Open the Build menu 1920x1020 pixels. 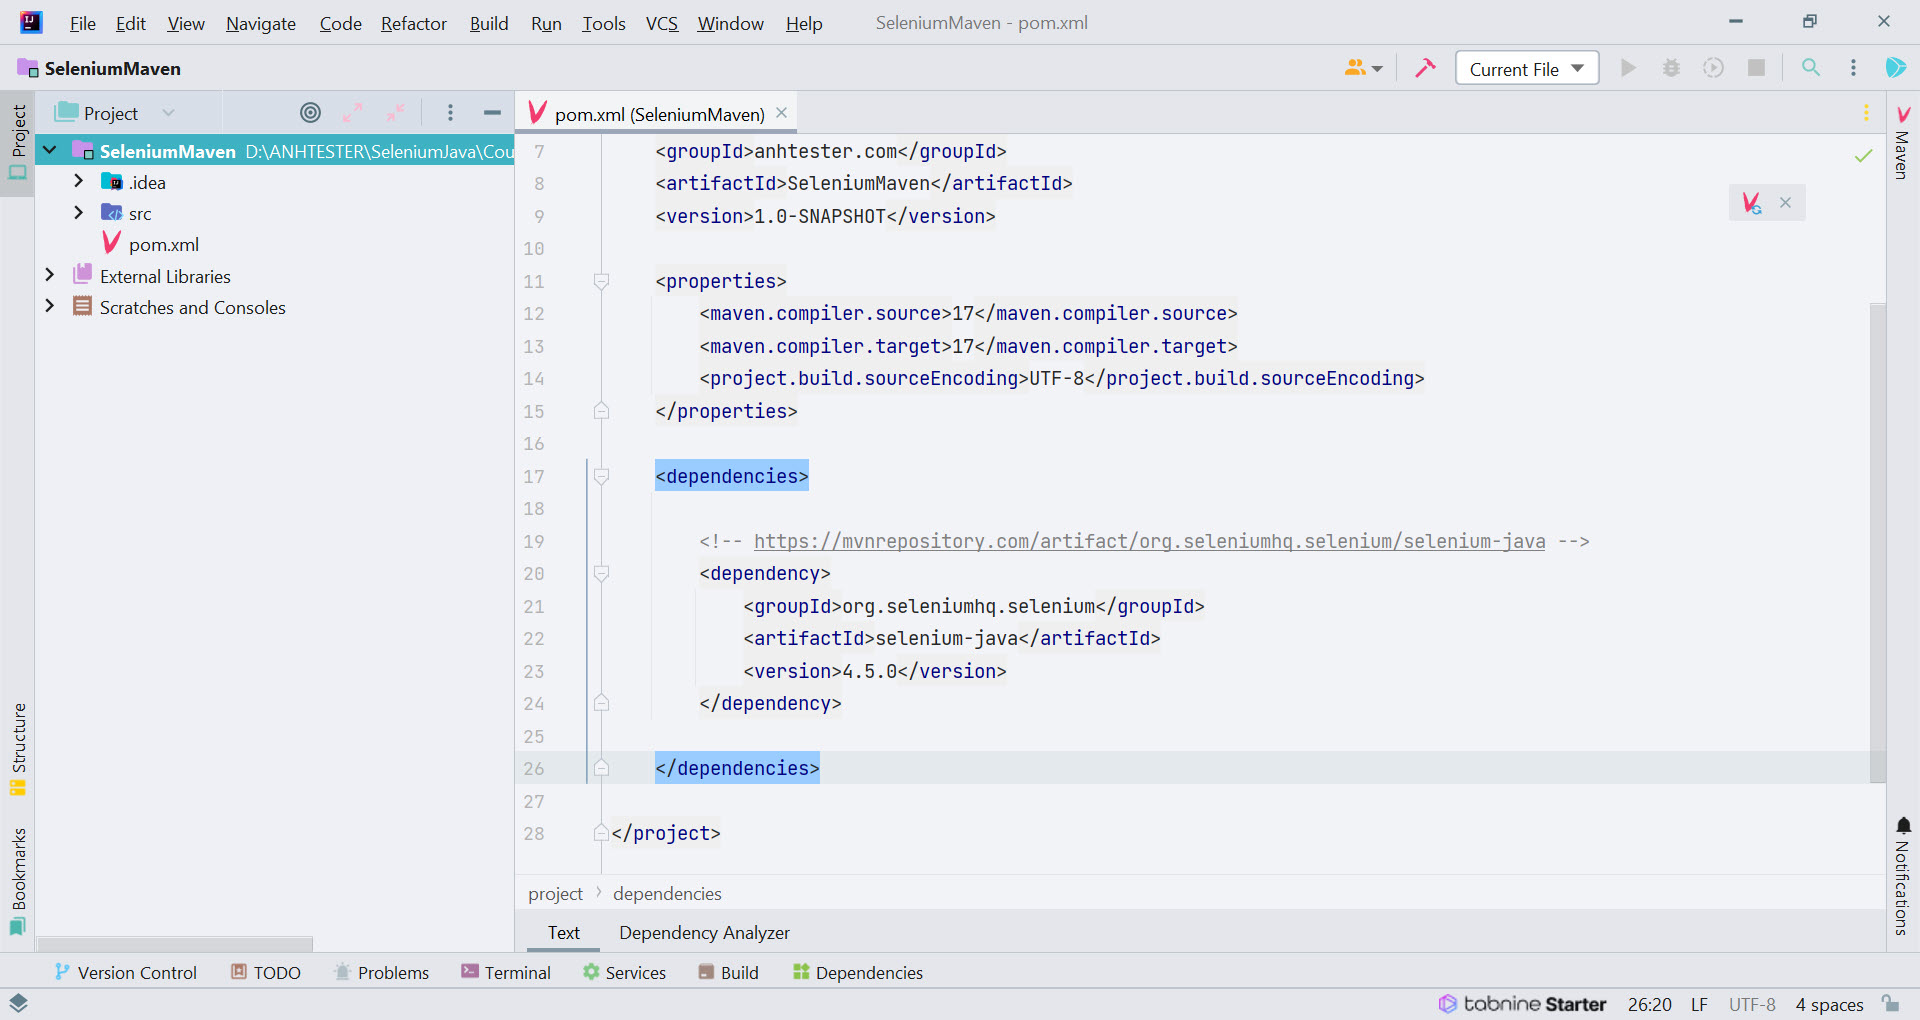click(489, 23)
